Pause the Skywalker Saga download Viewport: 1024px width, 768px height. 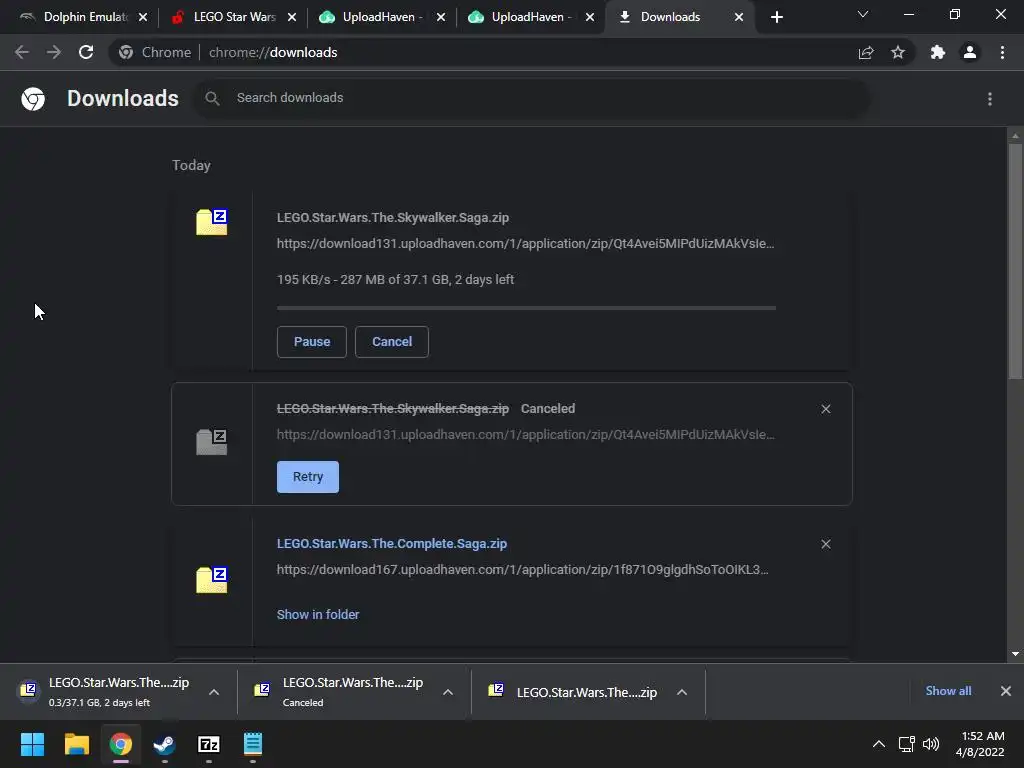(x=312, y=342)
